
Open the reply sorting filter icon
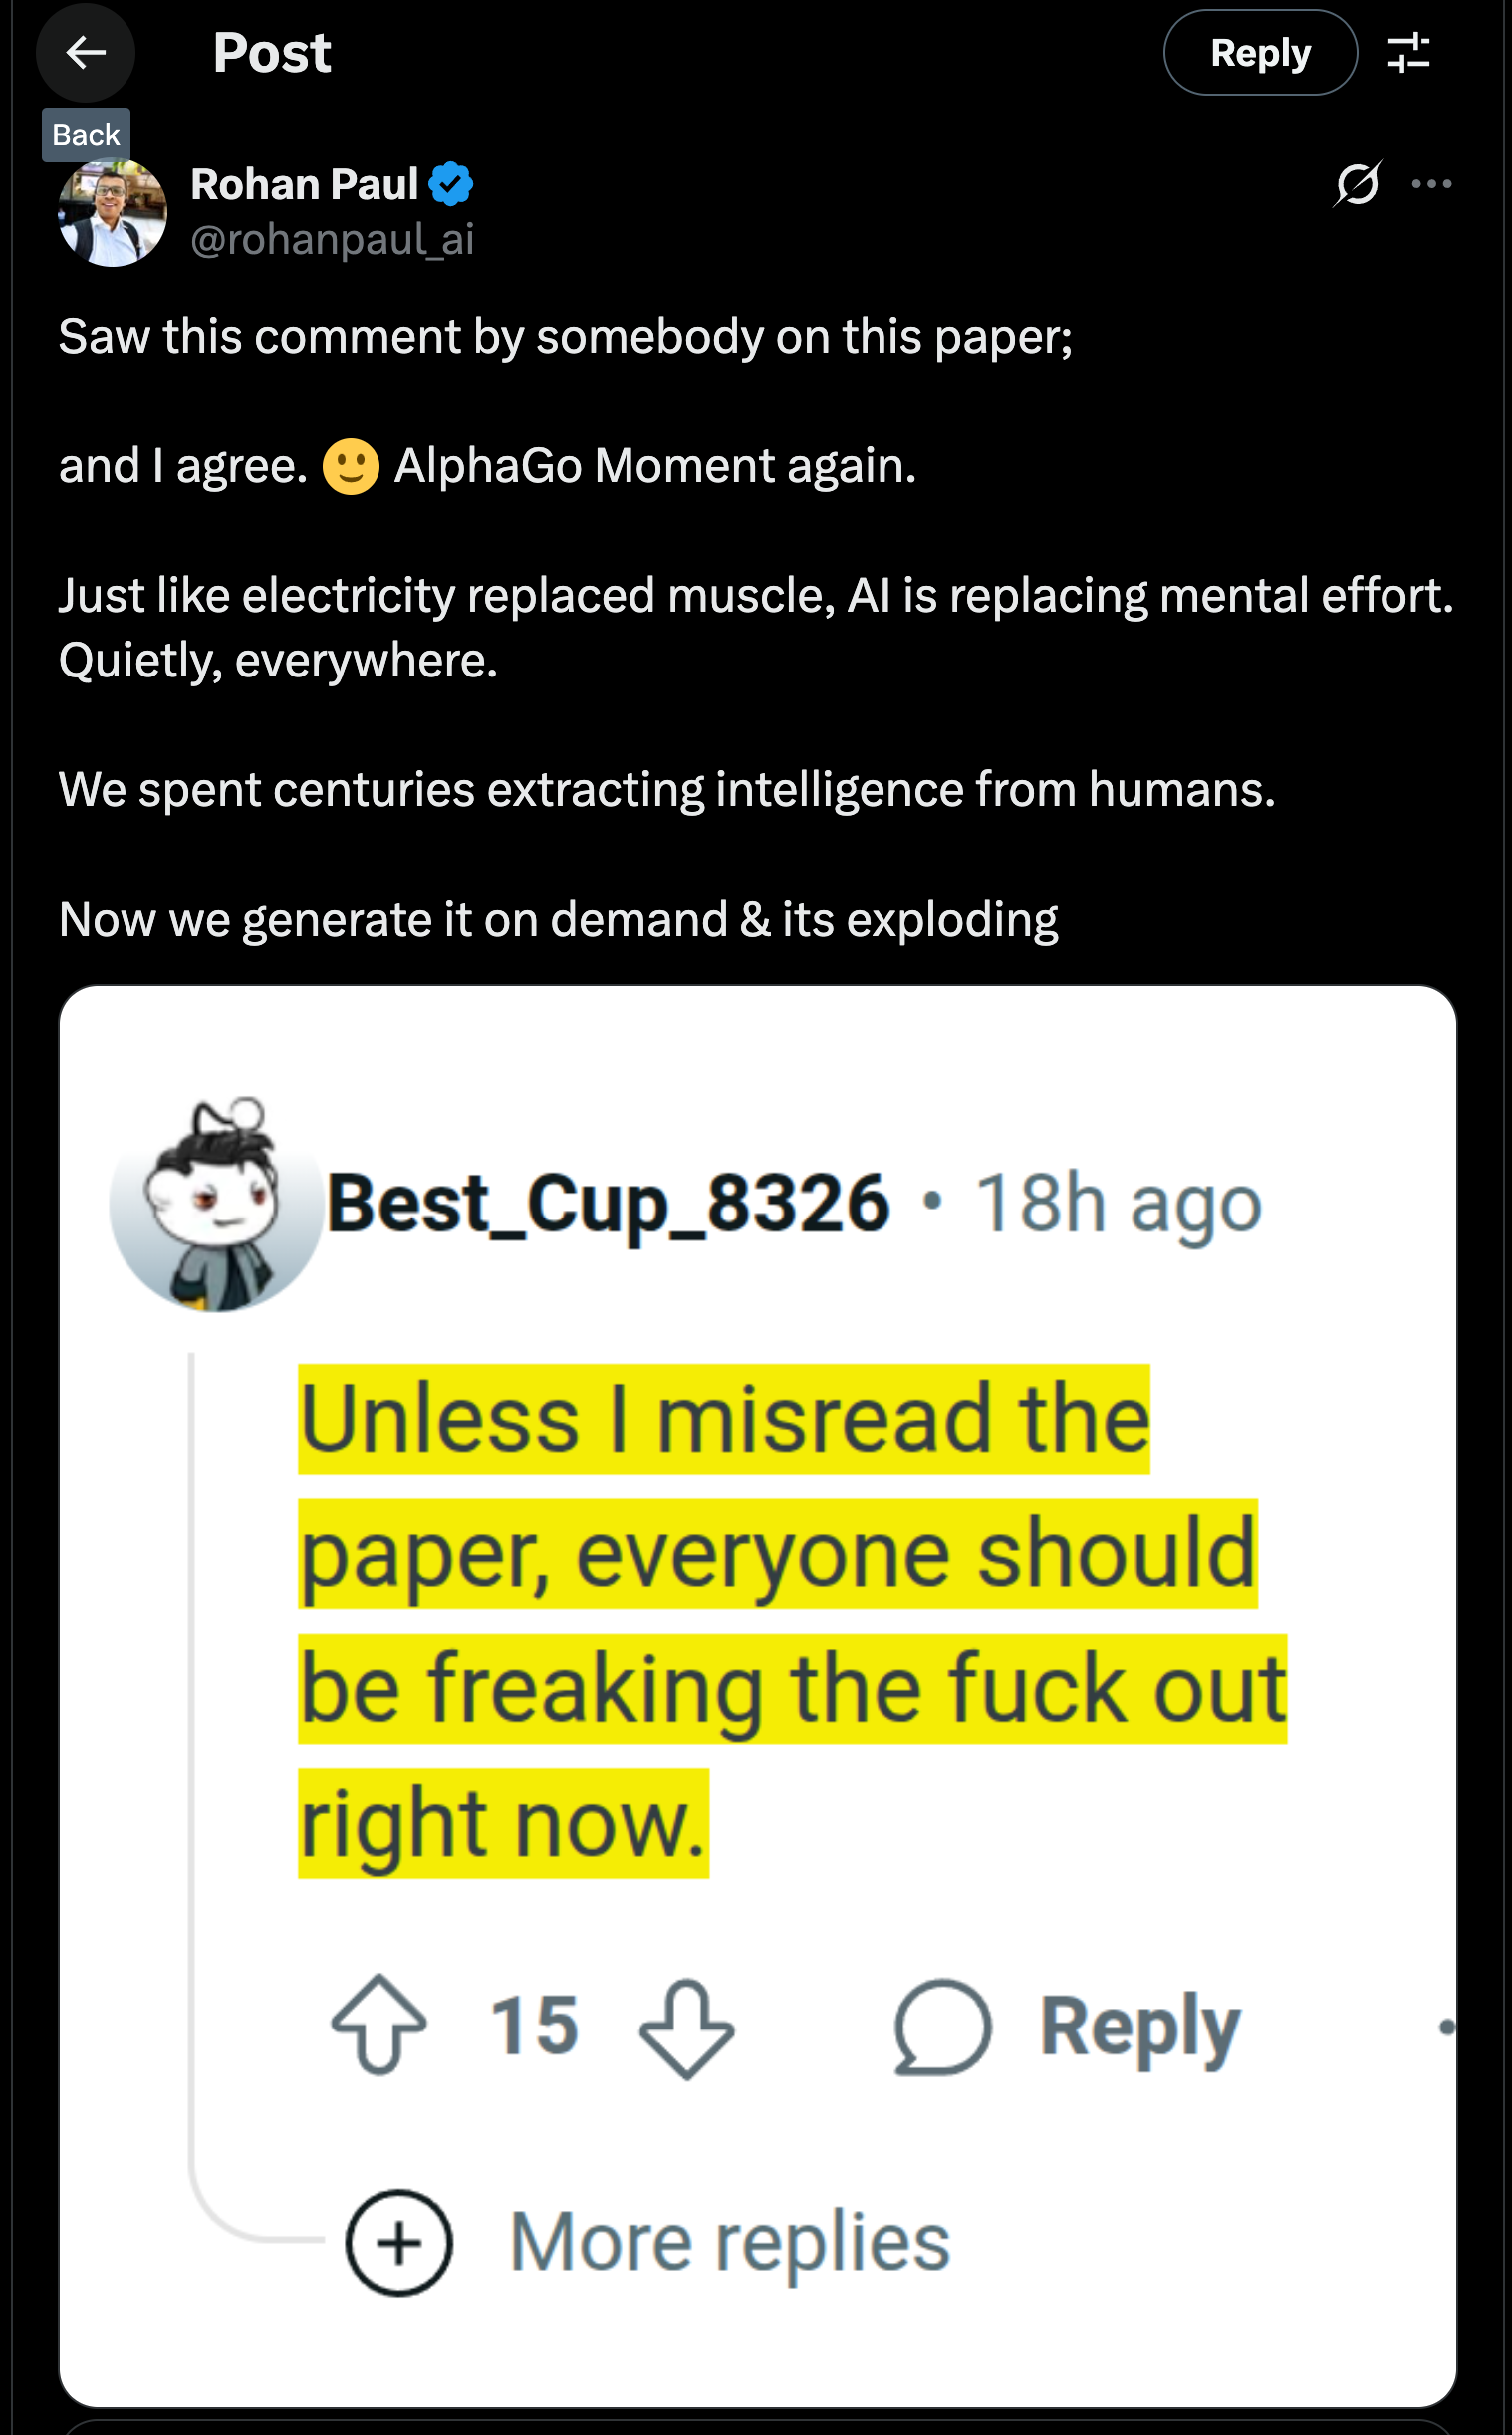tap(1408, 53)
